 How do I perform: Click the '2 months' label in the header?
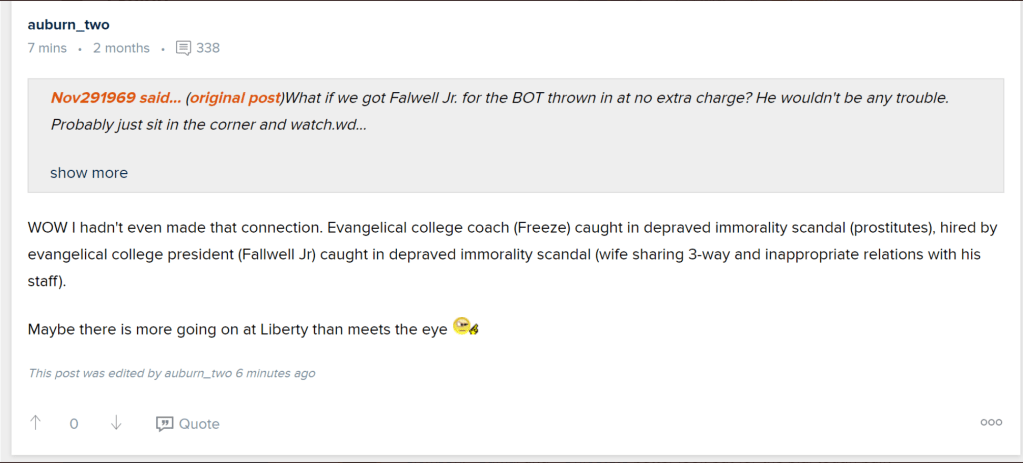121,48
